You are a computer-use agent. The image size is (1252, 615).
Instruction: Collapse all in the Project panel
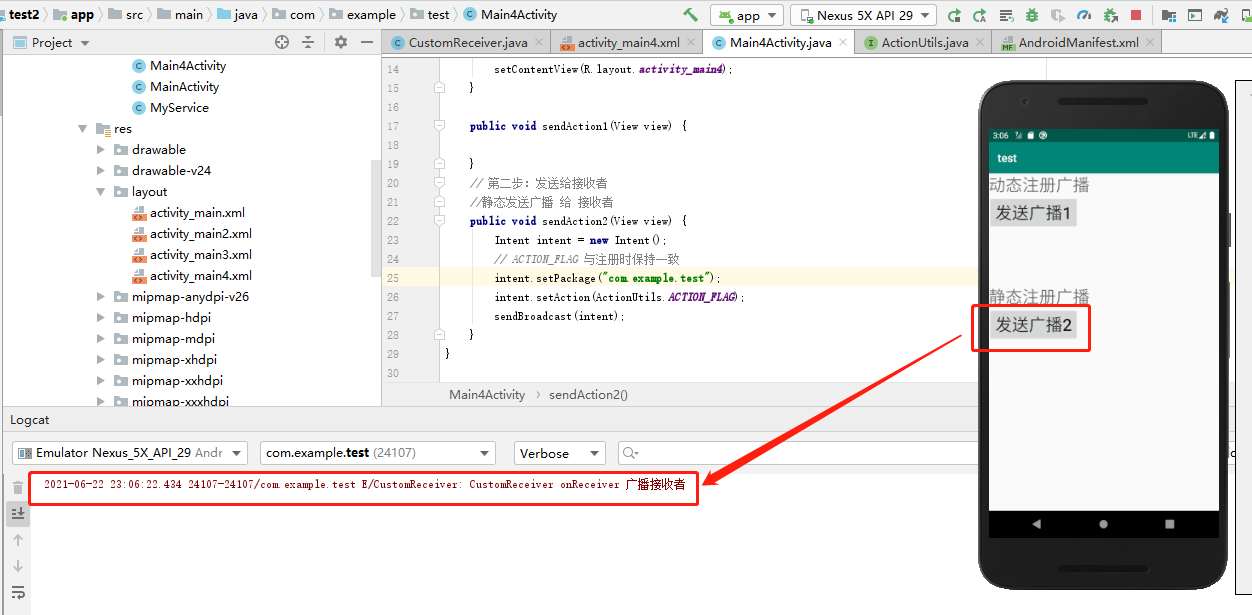pos(308,42)
